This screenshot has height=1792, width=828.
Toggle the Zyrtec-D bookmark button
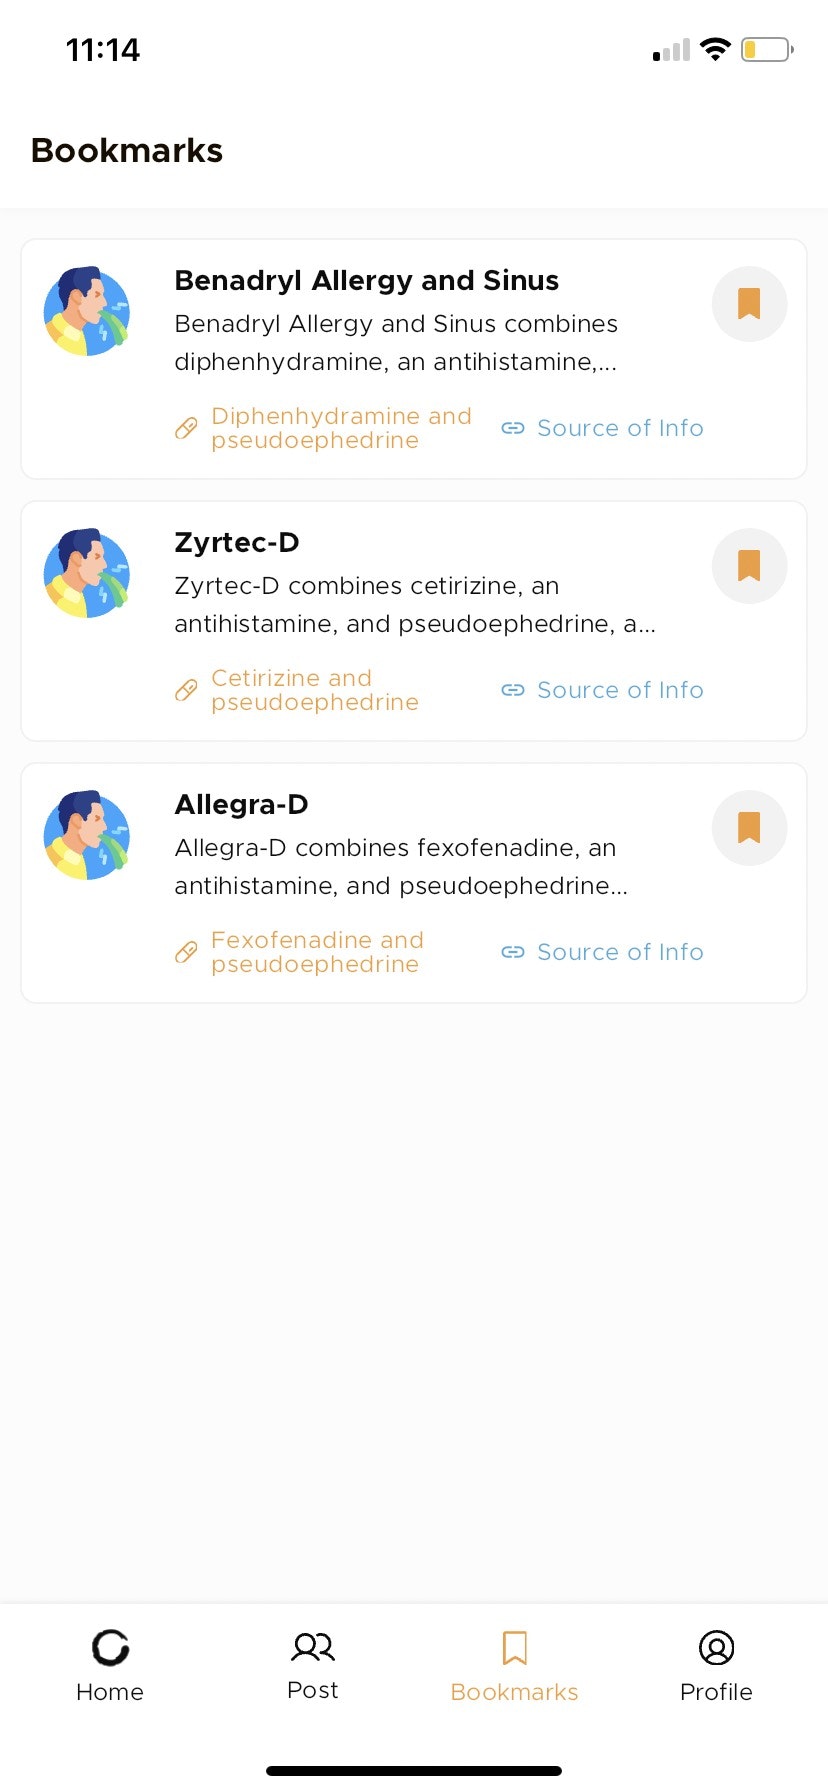point(749,566)
